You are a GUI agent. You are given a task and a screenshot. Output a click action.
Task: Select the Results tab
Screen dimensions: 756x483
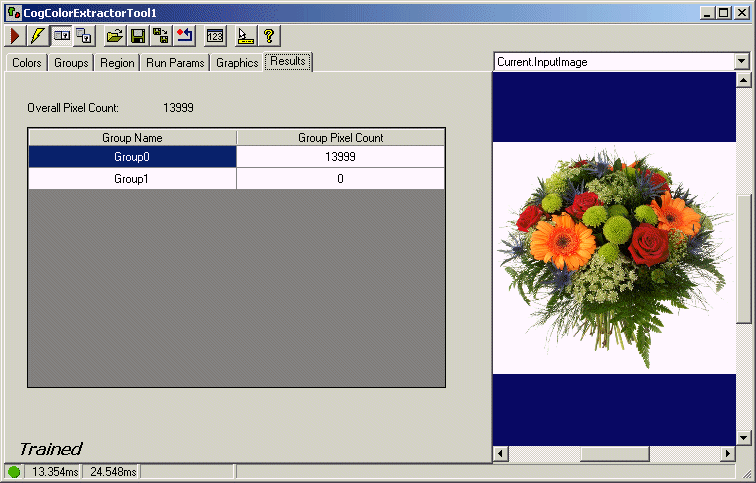click(x=288, y=61)
